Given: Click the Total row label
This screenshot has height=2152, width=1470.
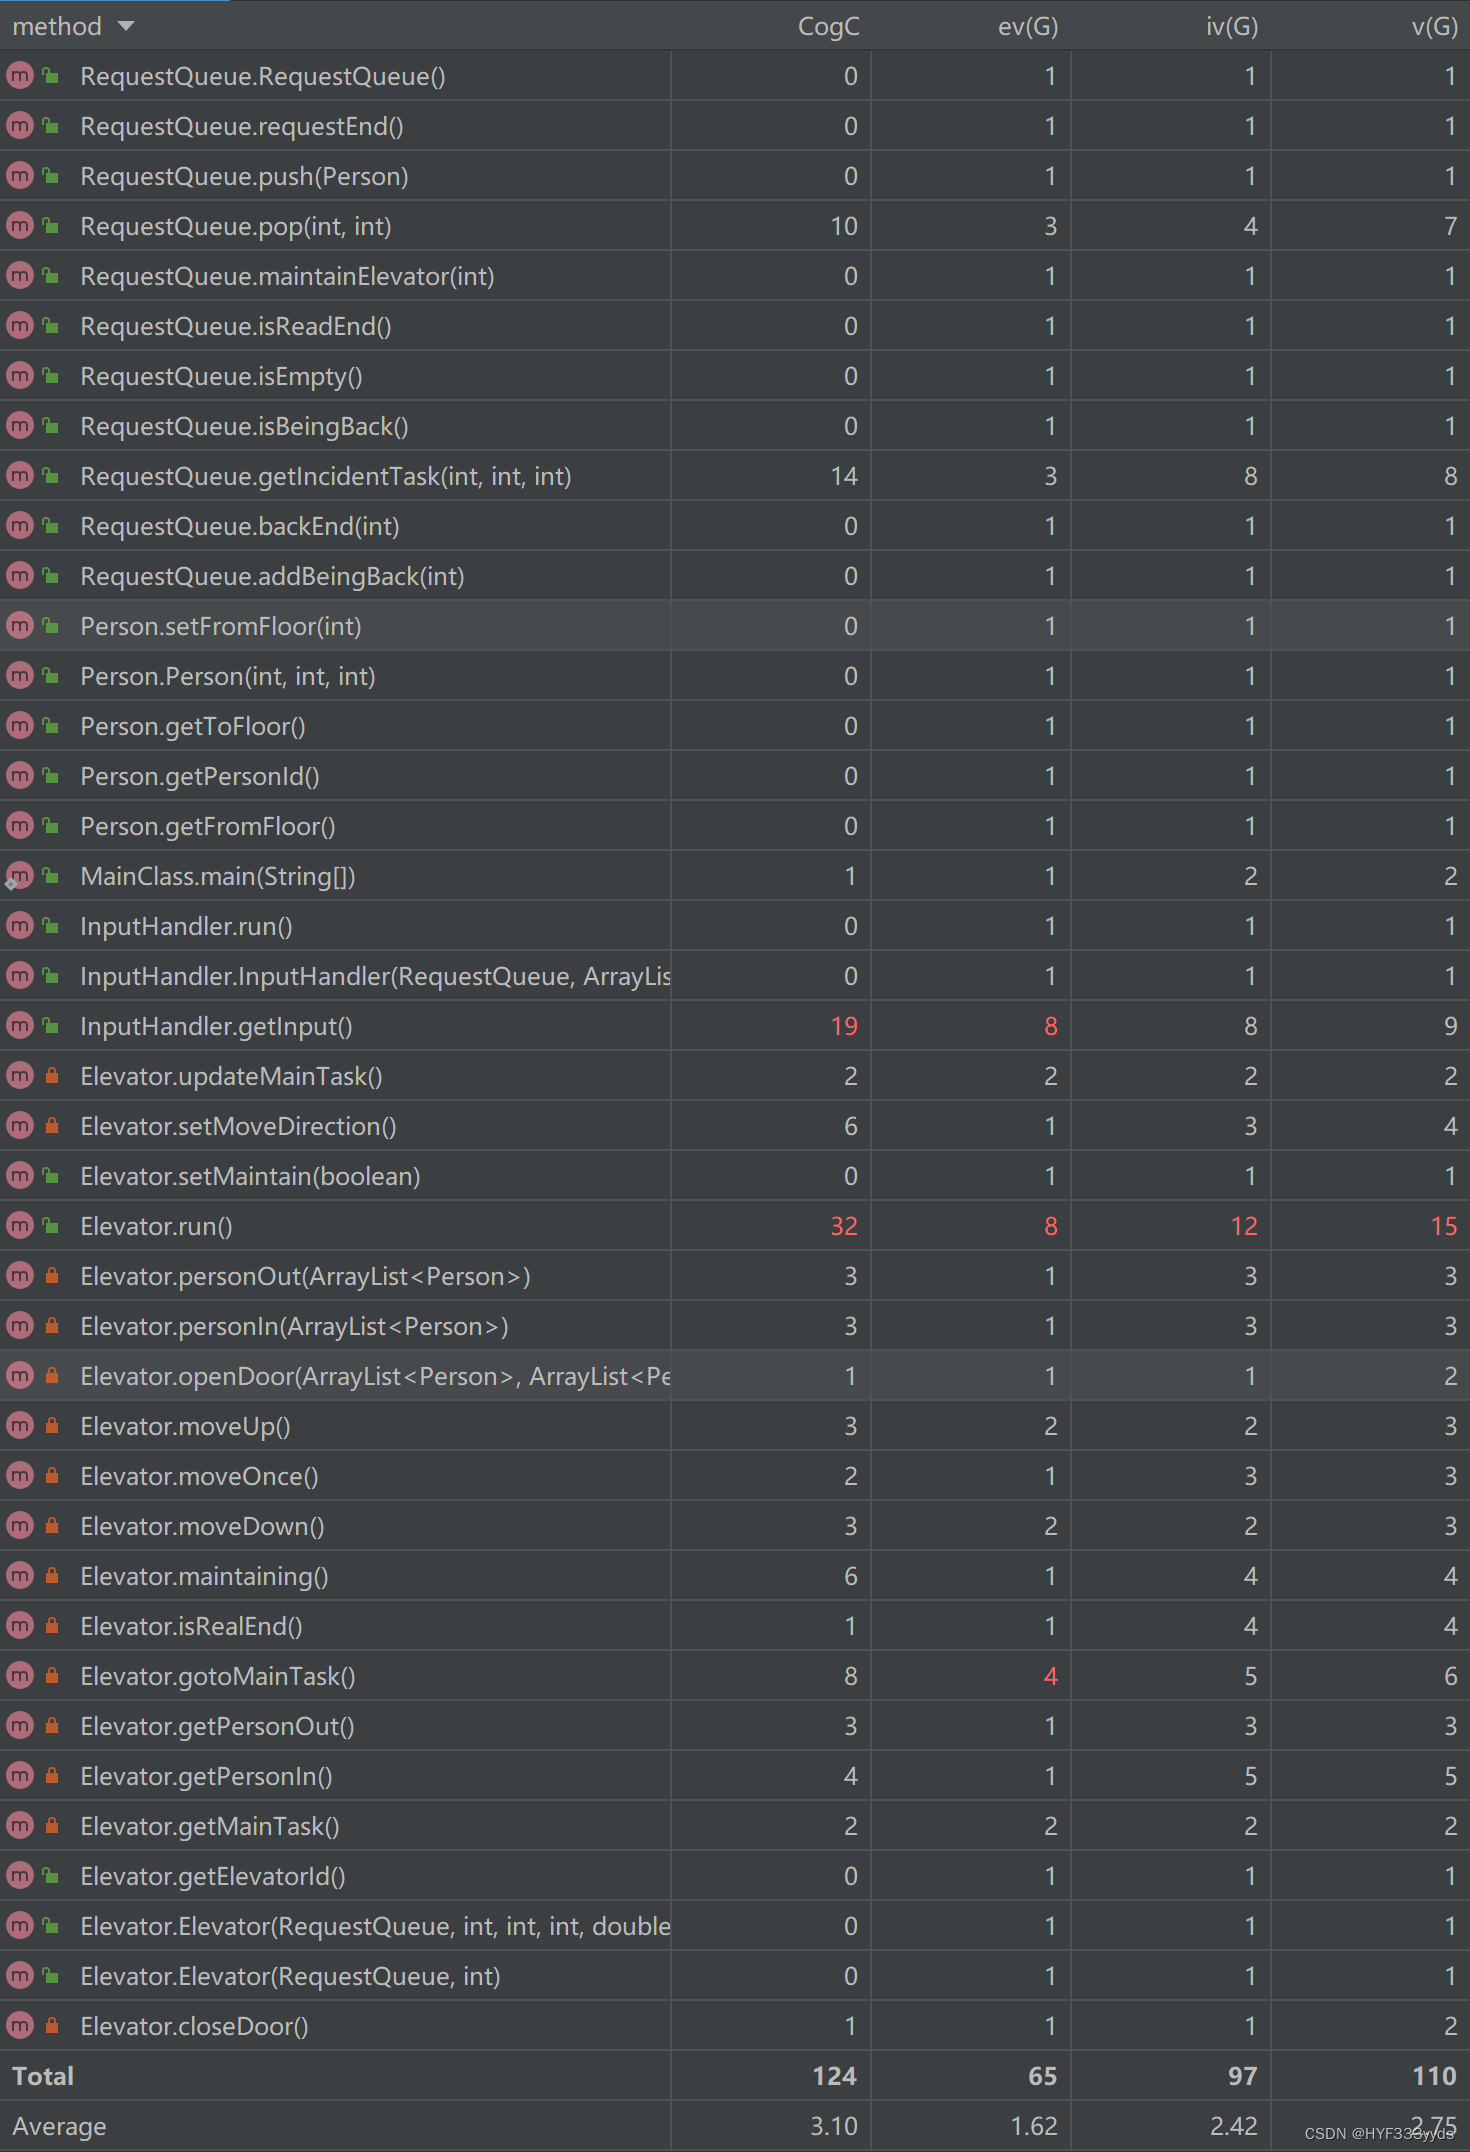Looking at the screenshot, I should coord(43,2076).
